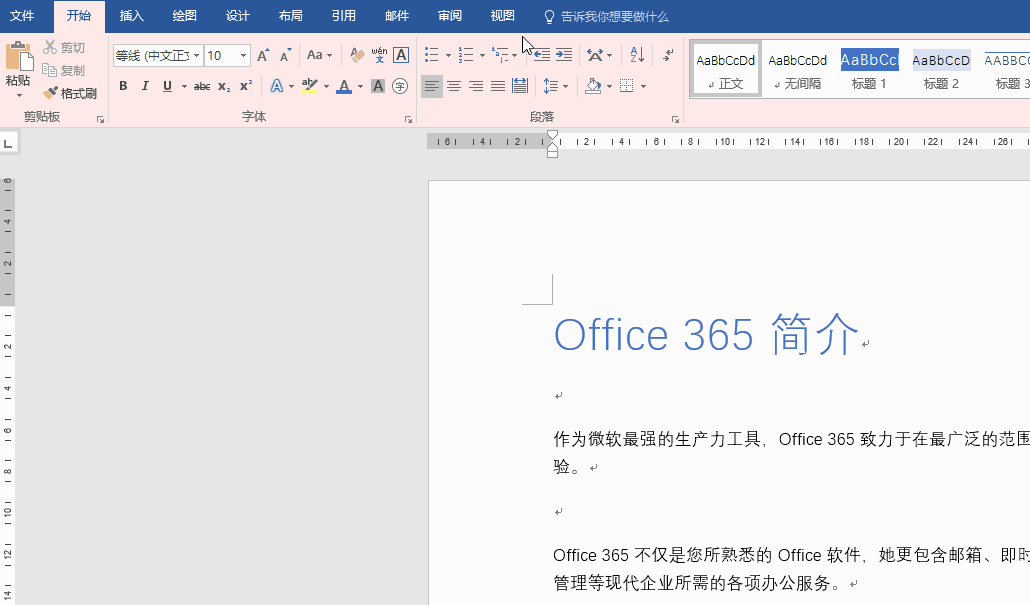This screenshot has width=1030, height=605.
Task: Click the Asian layout icon
Action: 595,55
